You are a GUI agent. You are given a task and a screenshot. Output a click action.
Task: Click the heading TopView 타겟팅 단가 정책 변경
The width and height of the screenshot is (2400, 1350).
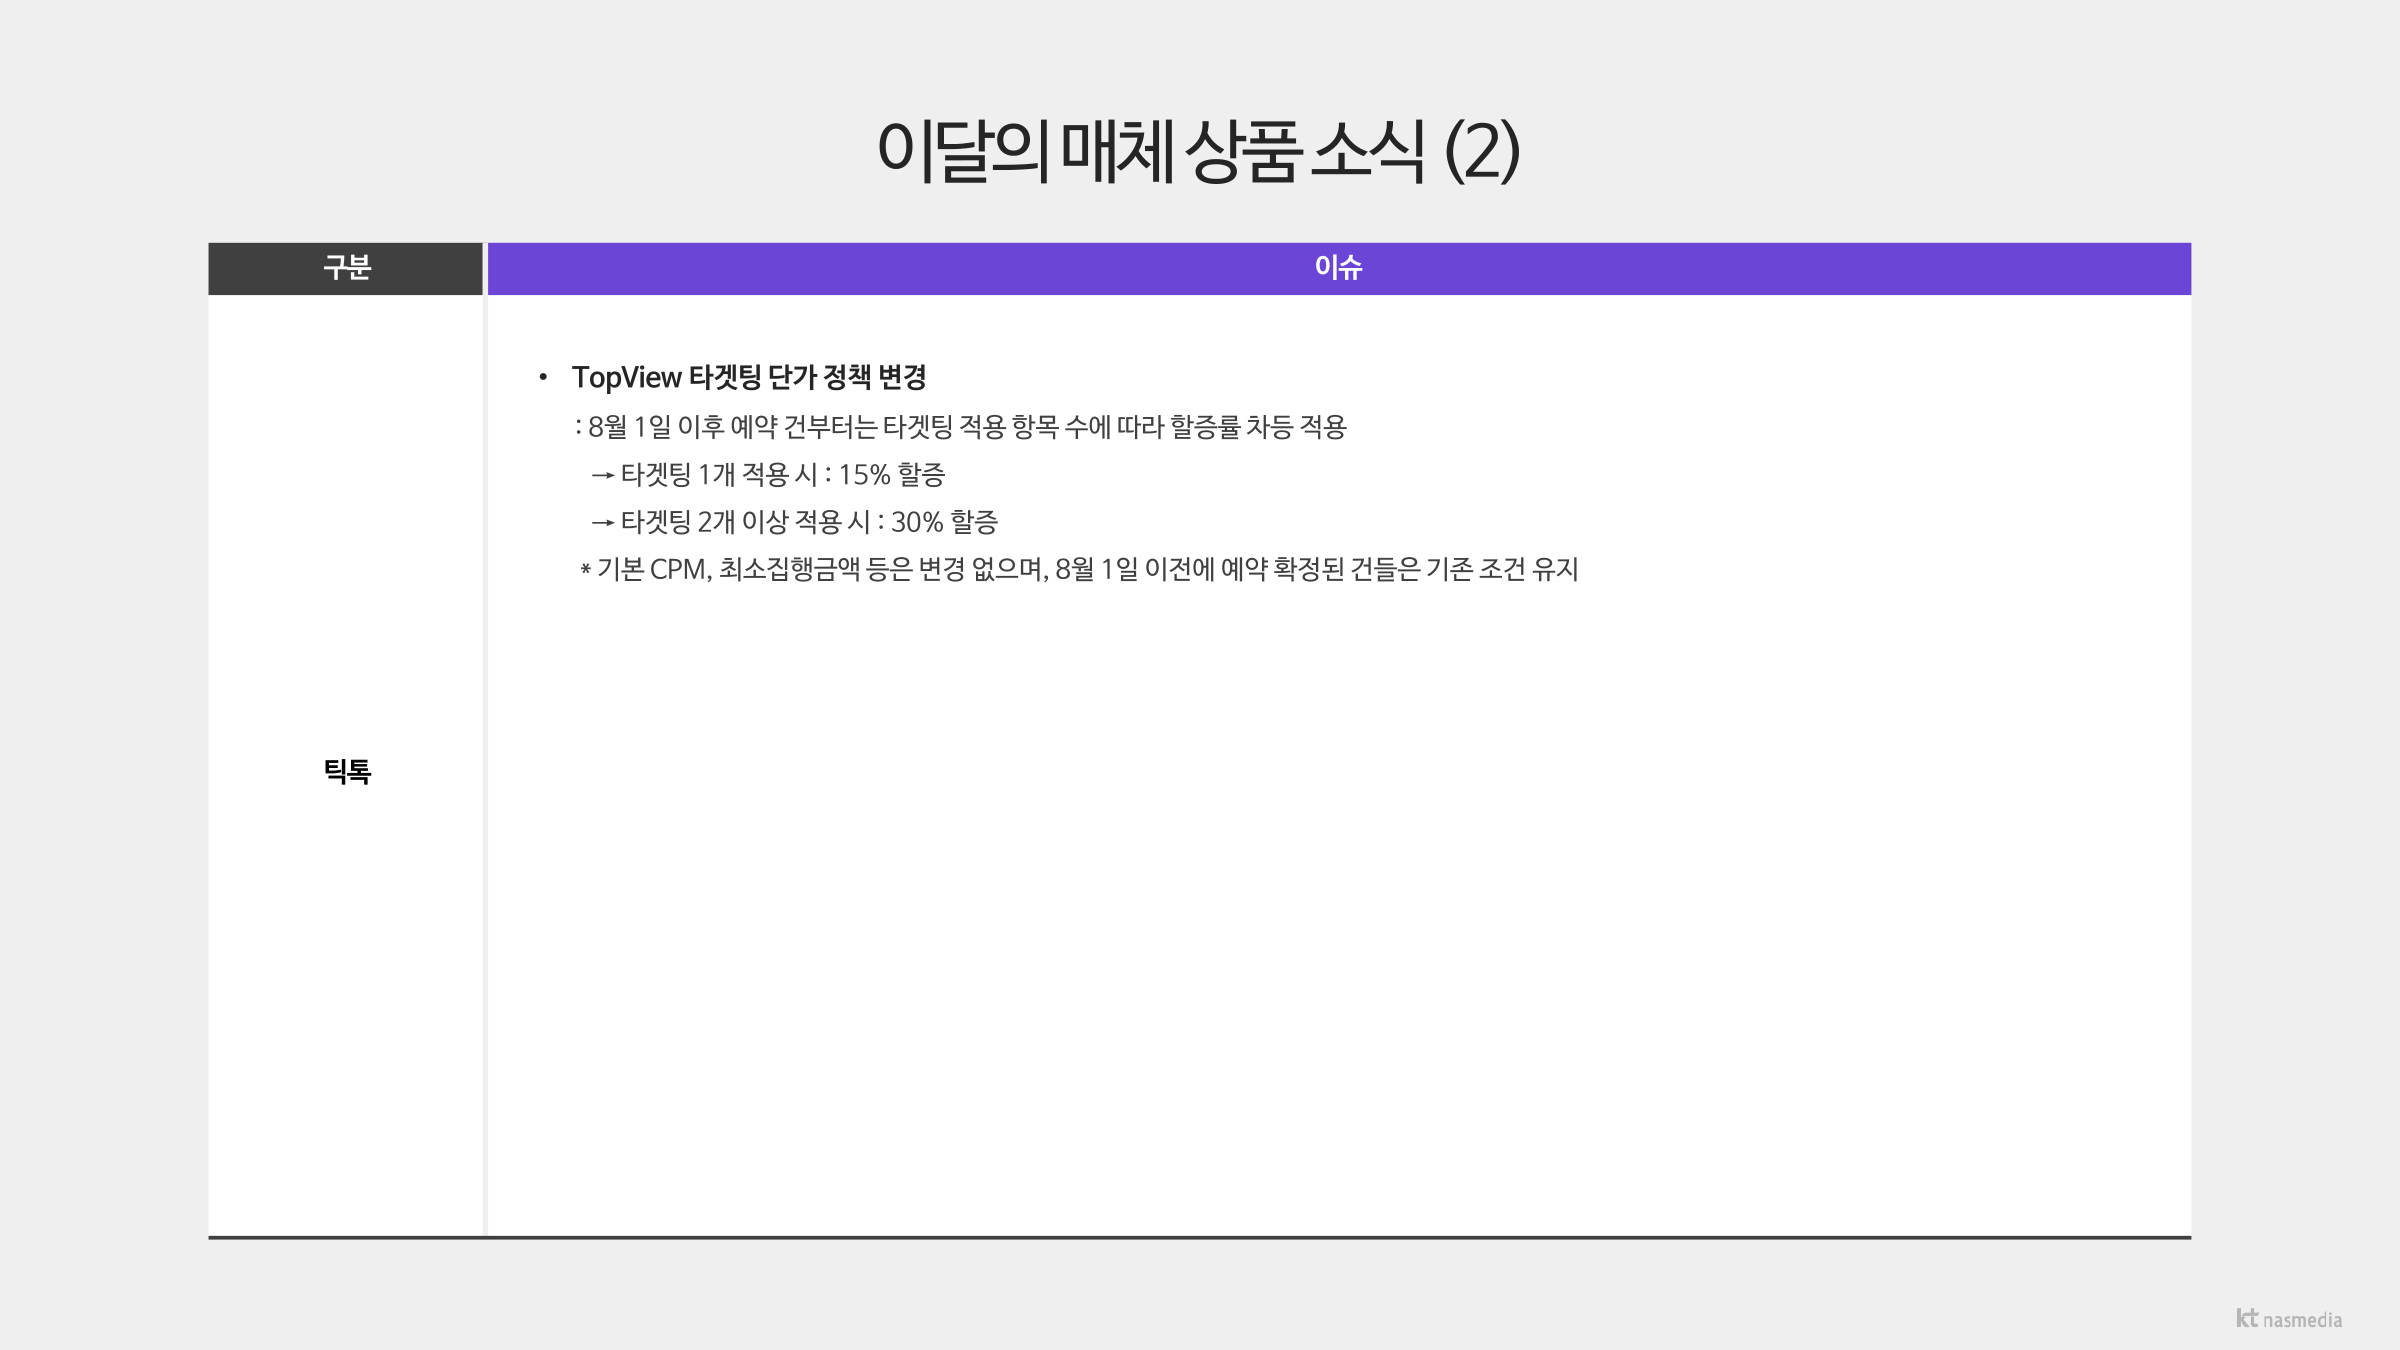click(749, 377)
